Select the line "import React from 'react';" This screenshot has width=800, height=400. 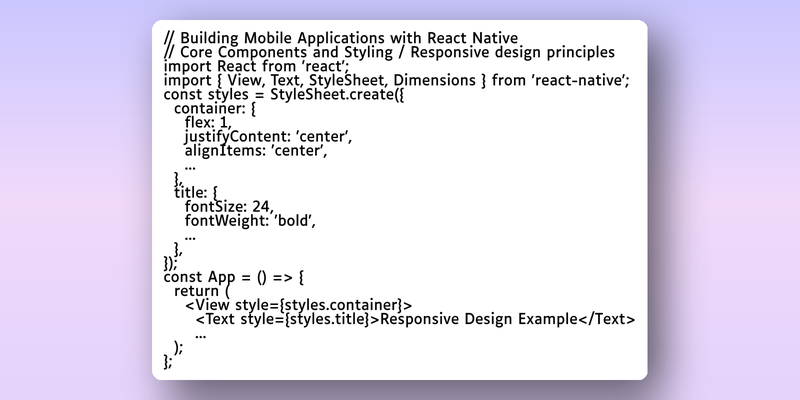[x=256, y=66]
